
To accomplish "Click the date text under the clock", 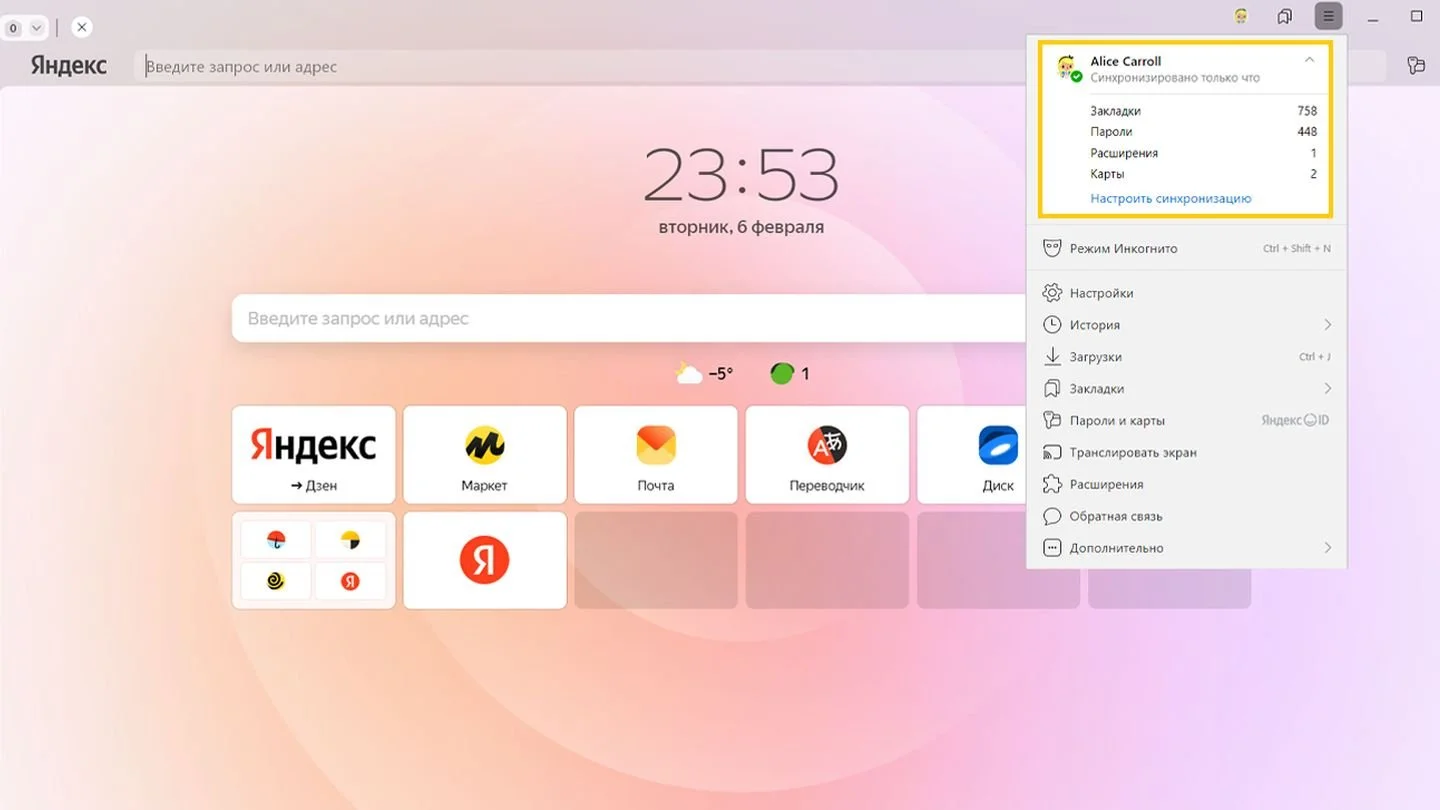I will click(741, 227).
